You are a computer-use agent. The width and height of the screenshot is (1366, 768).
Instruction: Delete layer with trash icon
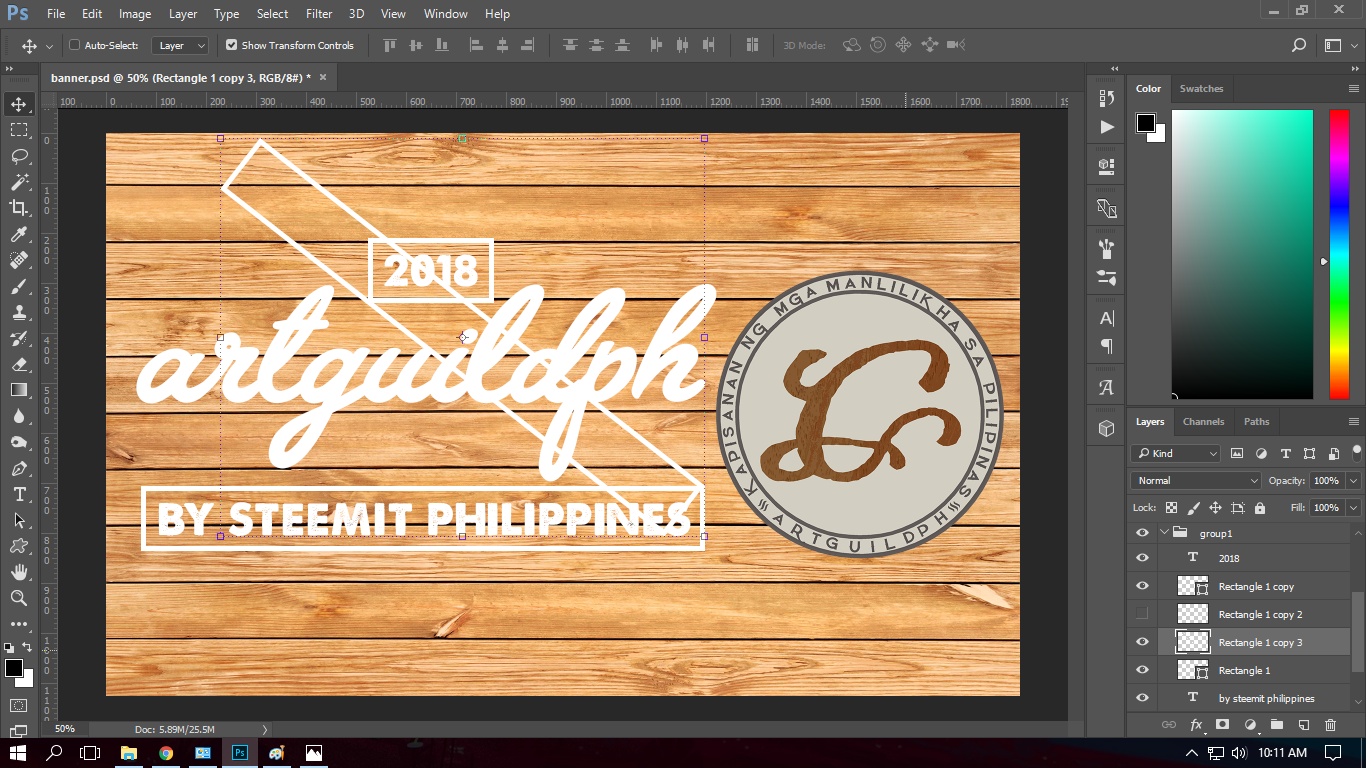[1330, 725]
